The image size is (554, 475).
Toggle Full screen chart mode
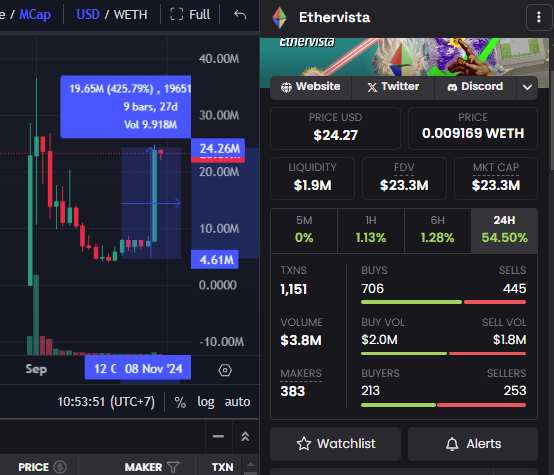pos(190,14)
